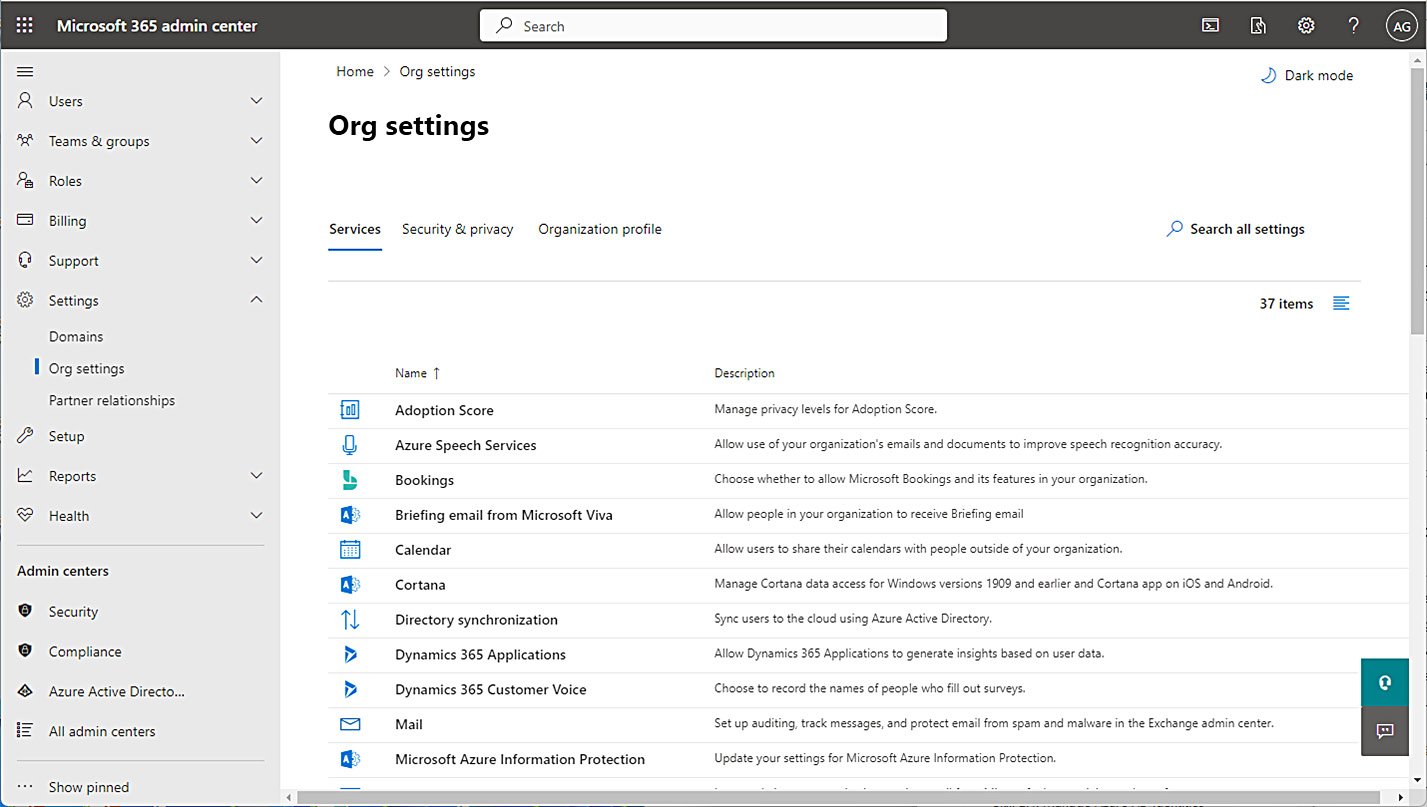The height and width of the screenshot is (807, 1427).
Task: Click the Setup wrench icon
Action: coord(26,436)
